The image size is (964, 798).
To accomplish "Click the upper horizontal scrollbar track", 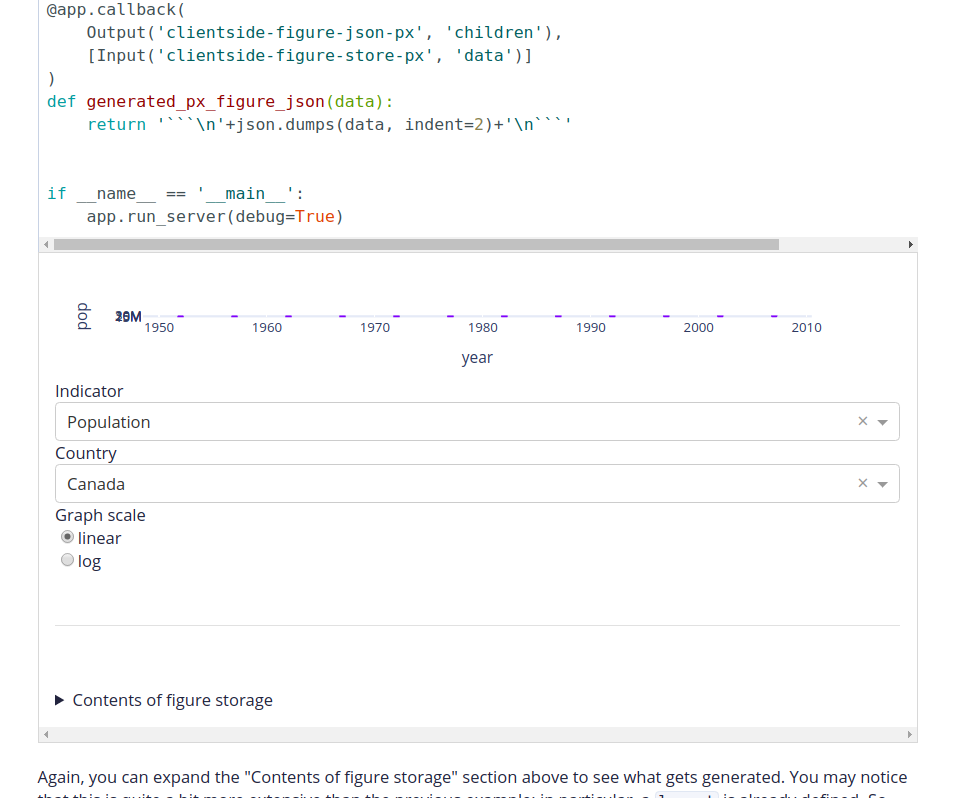I will coord(420,244).
